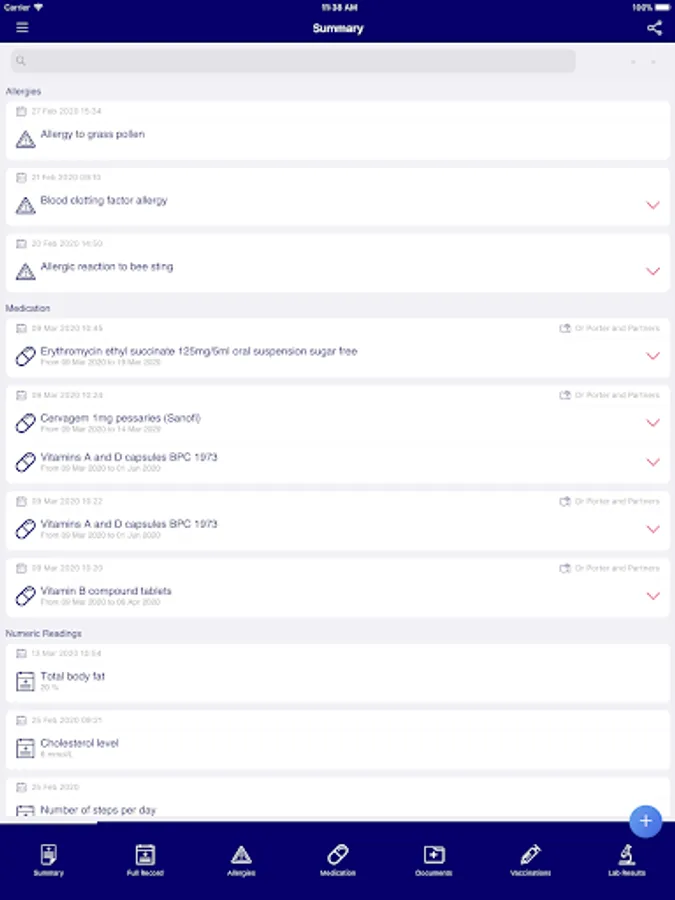This screenshot has height=900, width=675.
Task: Expand Blood clotting factor allergy entry
Action: 653,205
